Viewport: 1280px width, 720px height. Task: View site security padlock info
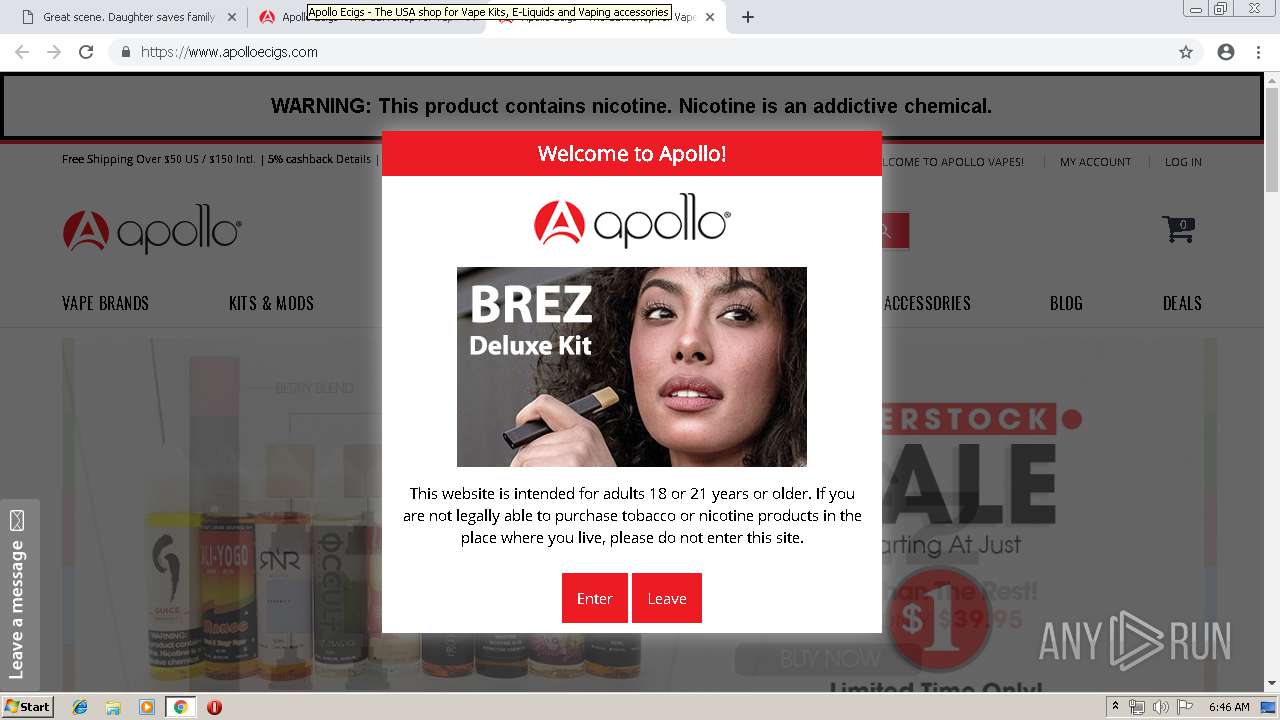coord(125,52)
